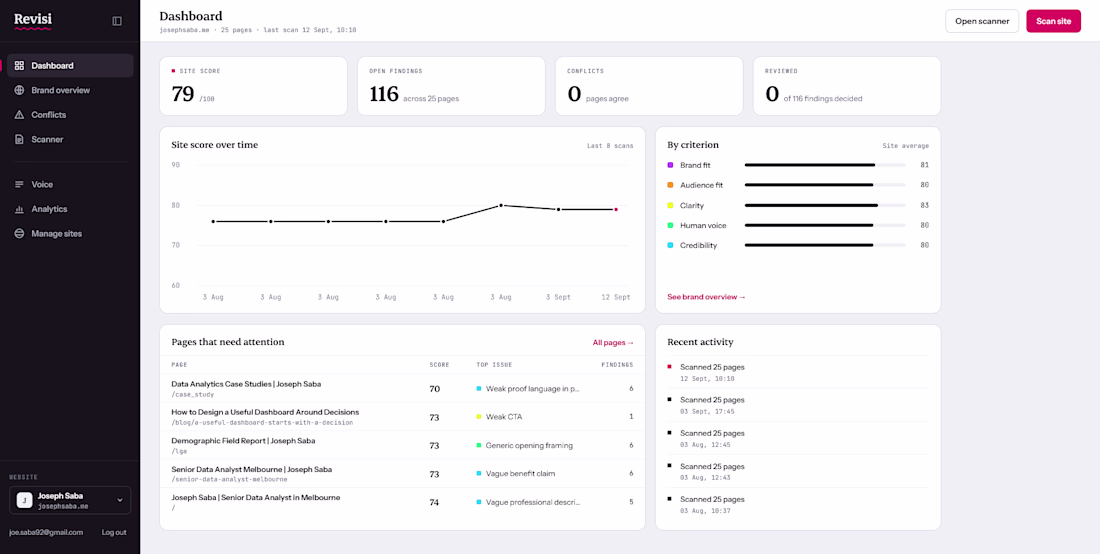The width and height of the screenshot is (1100, 554).
Task: Select Analytics in the sidebar
Action: point(70,209)
